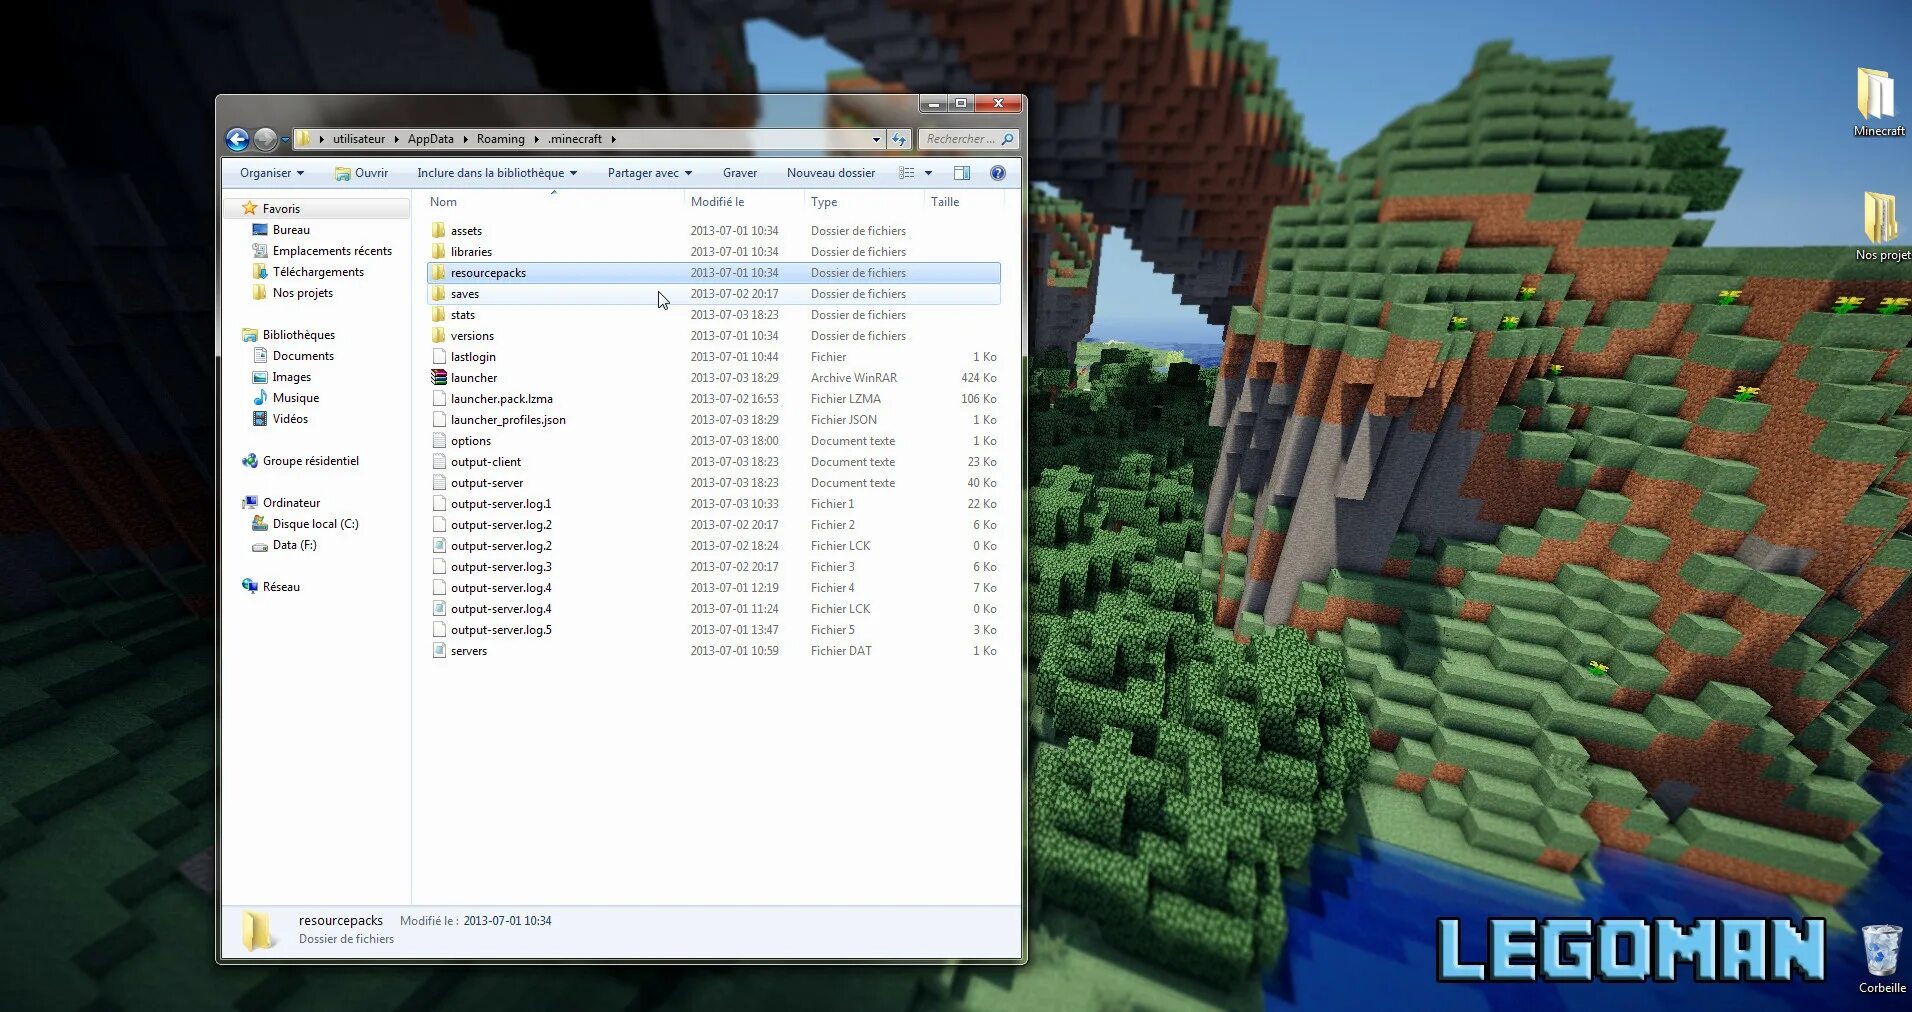This screenshot has height=1012, width=1912.
Task: Open address bar history dropdown
Action: coord(876,139)
